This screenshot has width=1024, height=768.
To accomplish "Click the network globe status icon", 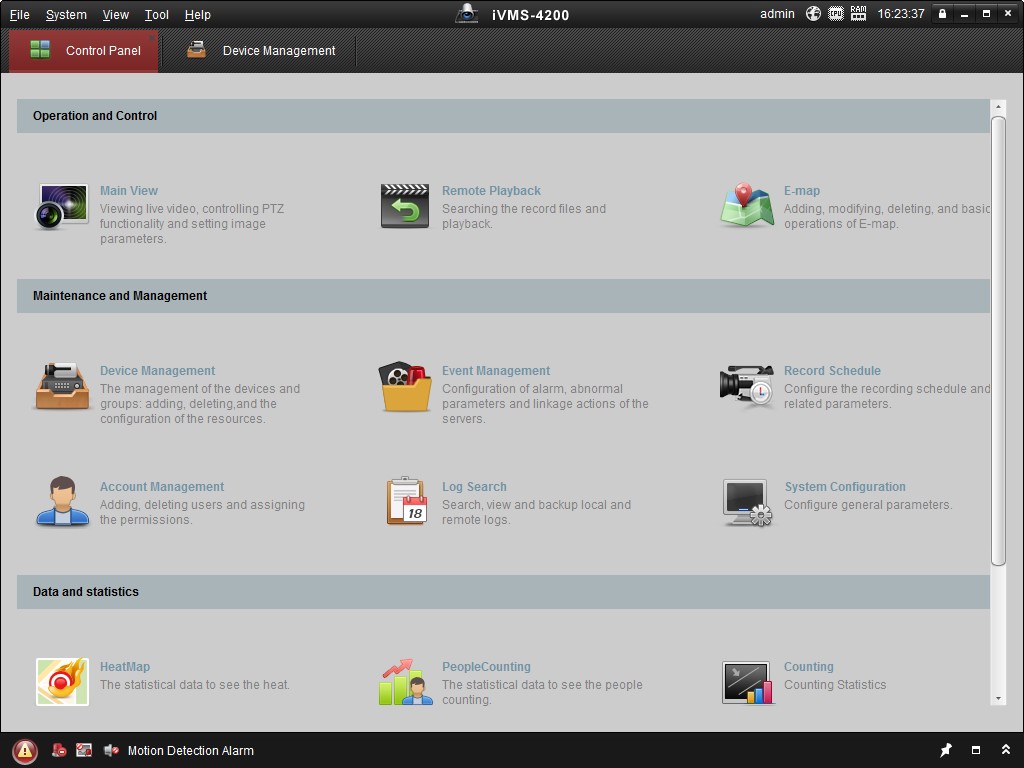I will point(813,14).
